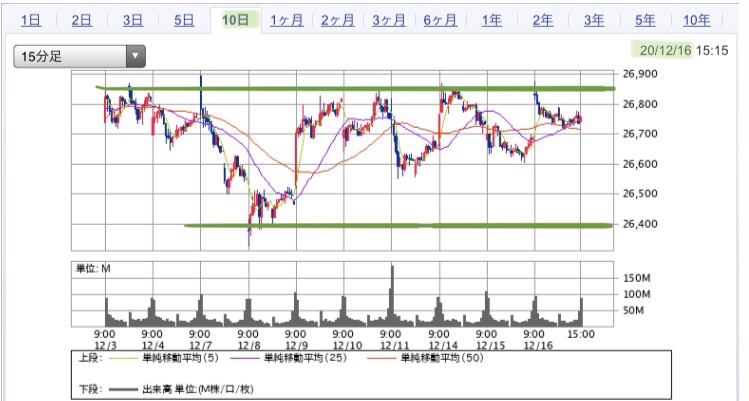Click the 12/14 date axis label
Screen dimensions: 749x401
pos(443,345)
